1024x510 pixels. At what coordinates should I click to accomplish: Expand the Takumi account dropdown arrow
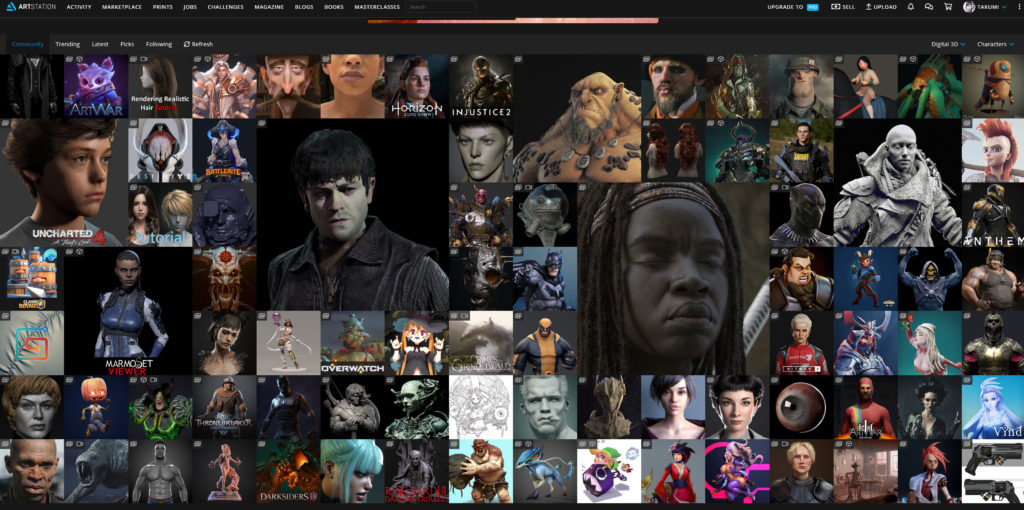(1004, 7)
